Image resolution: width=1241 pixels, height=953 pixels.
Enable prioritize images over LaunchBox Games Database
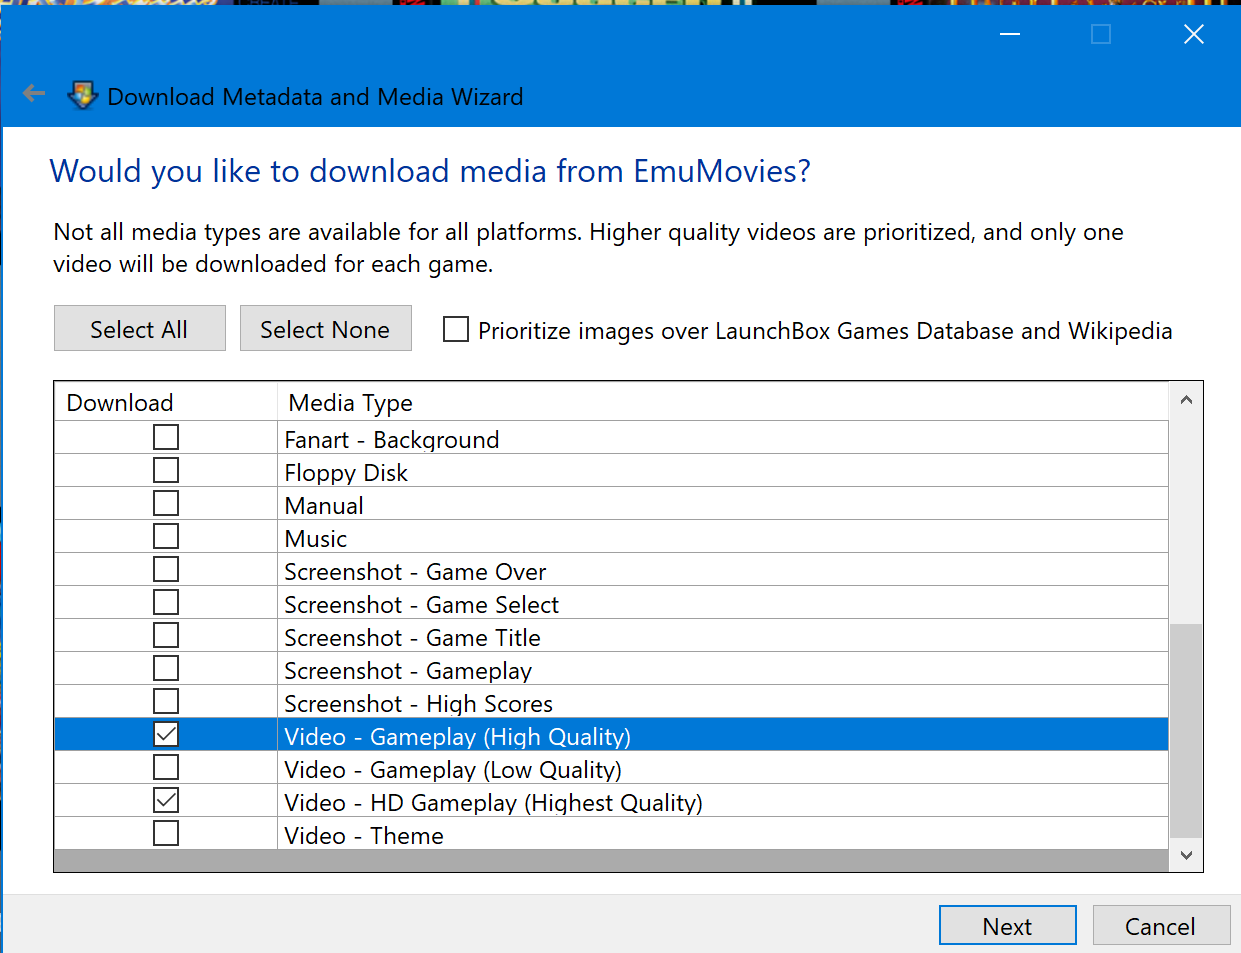click(x=456, y=329)
